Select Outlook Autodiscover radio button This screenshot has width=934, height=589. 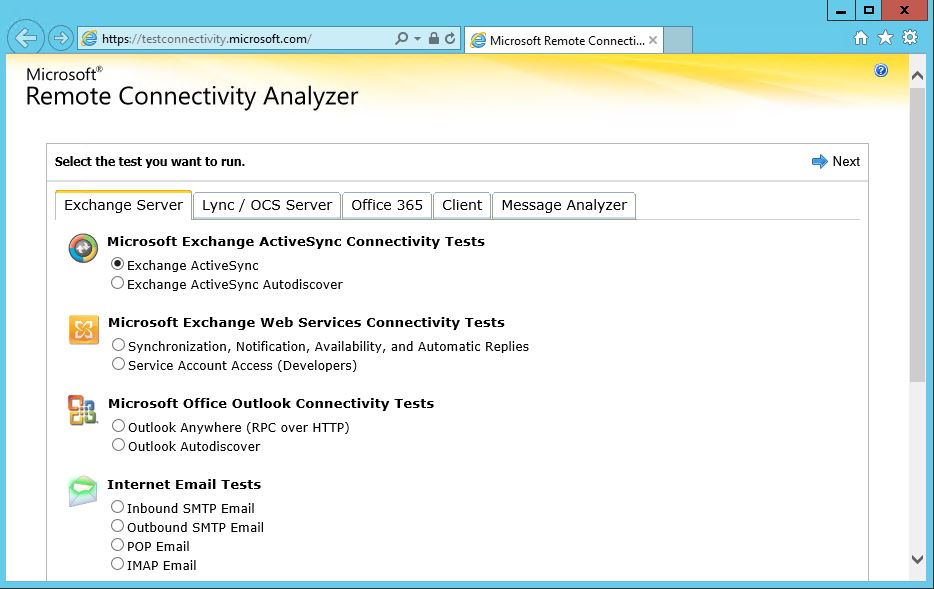pyautogui.click(x=119, y=445)
